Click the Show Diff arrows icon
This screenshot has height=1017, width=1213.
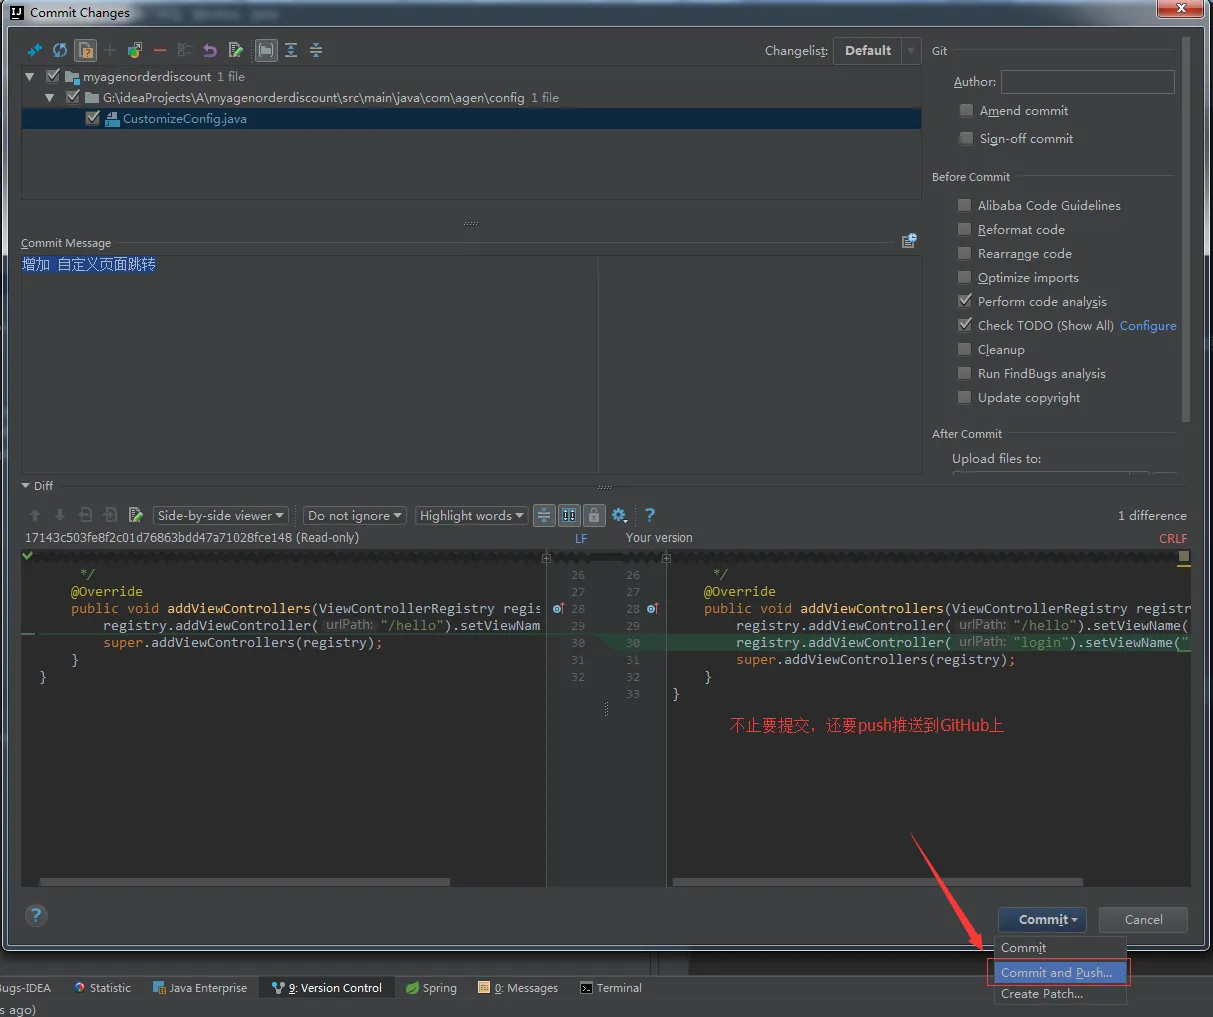tap(35, 50)
